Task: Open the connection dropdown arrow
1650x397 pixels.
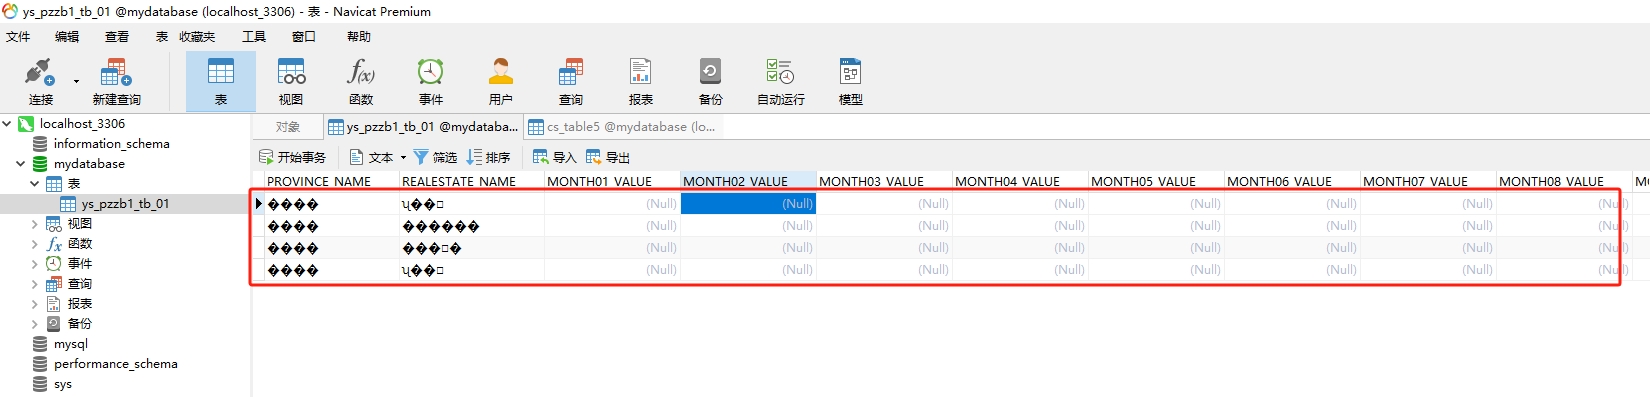Action: click(76, 82)
